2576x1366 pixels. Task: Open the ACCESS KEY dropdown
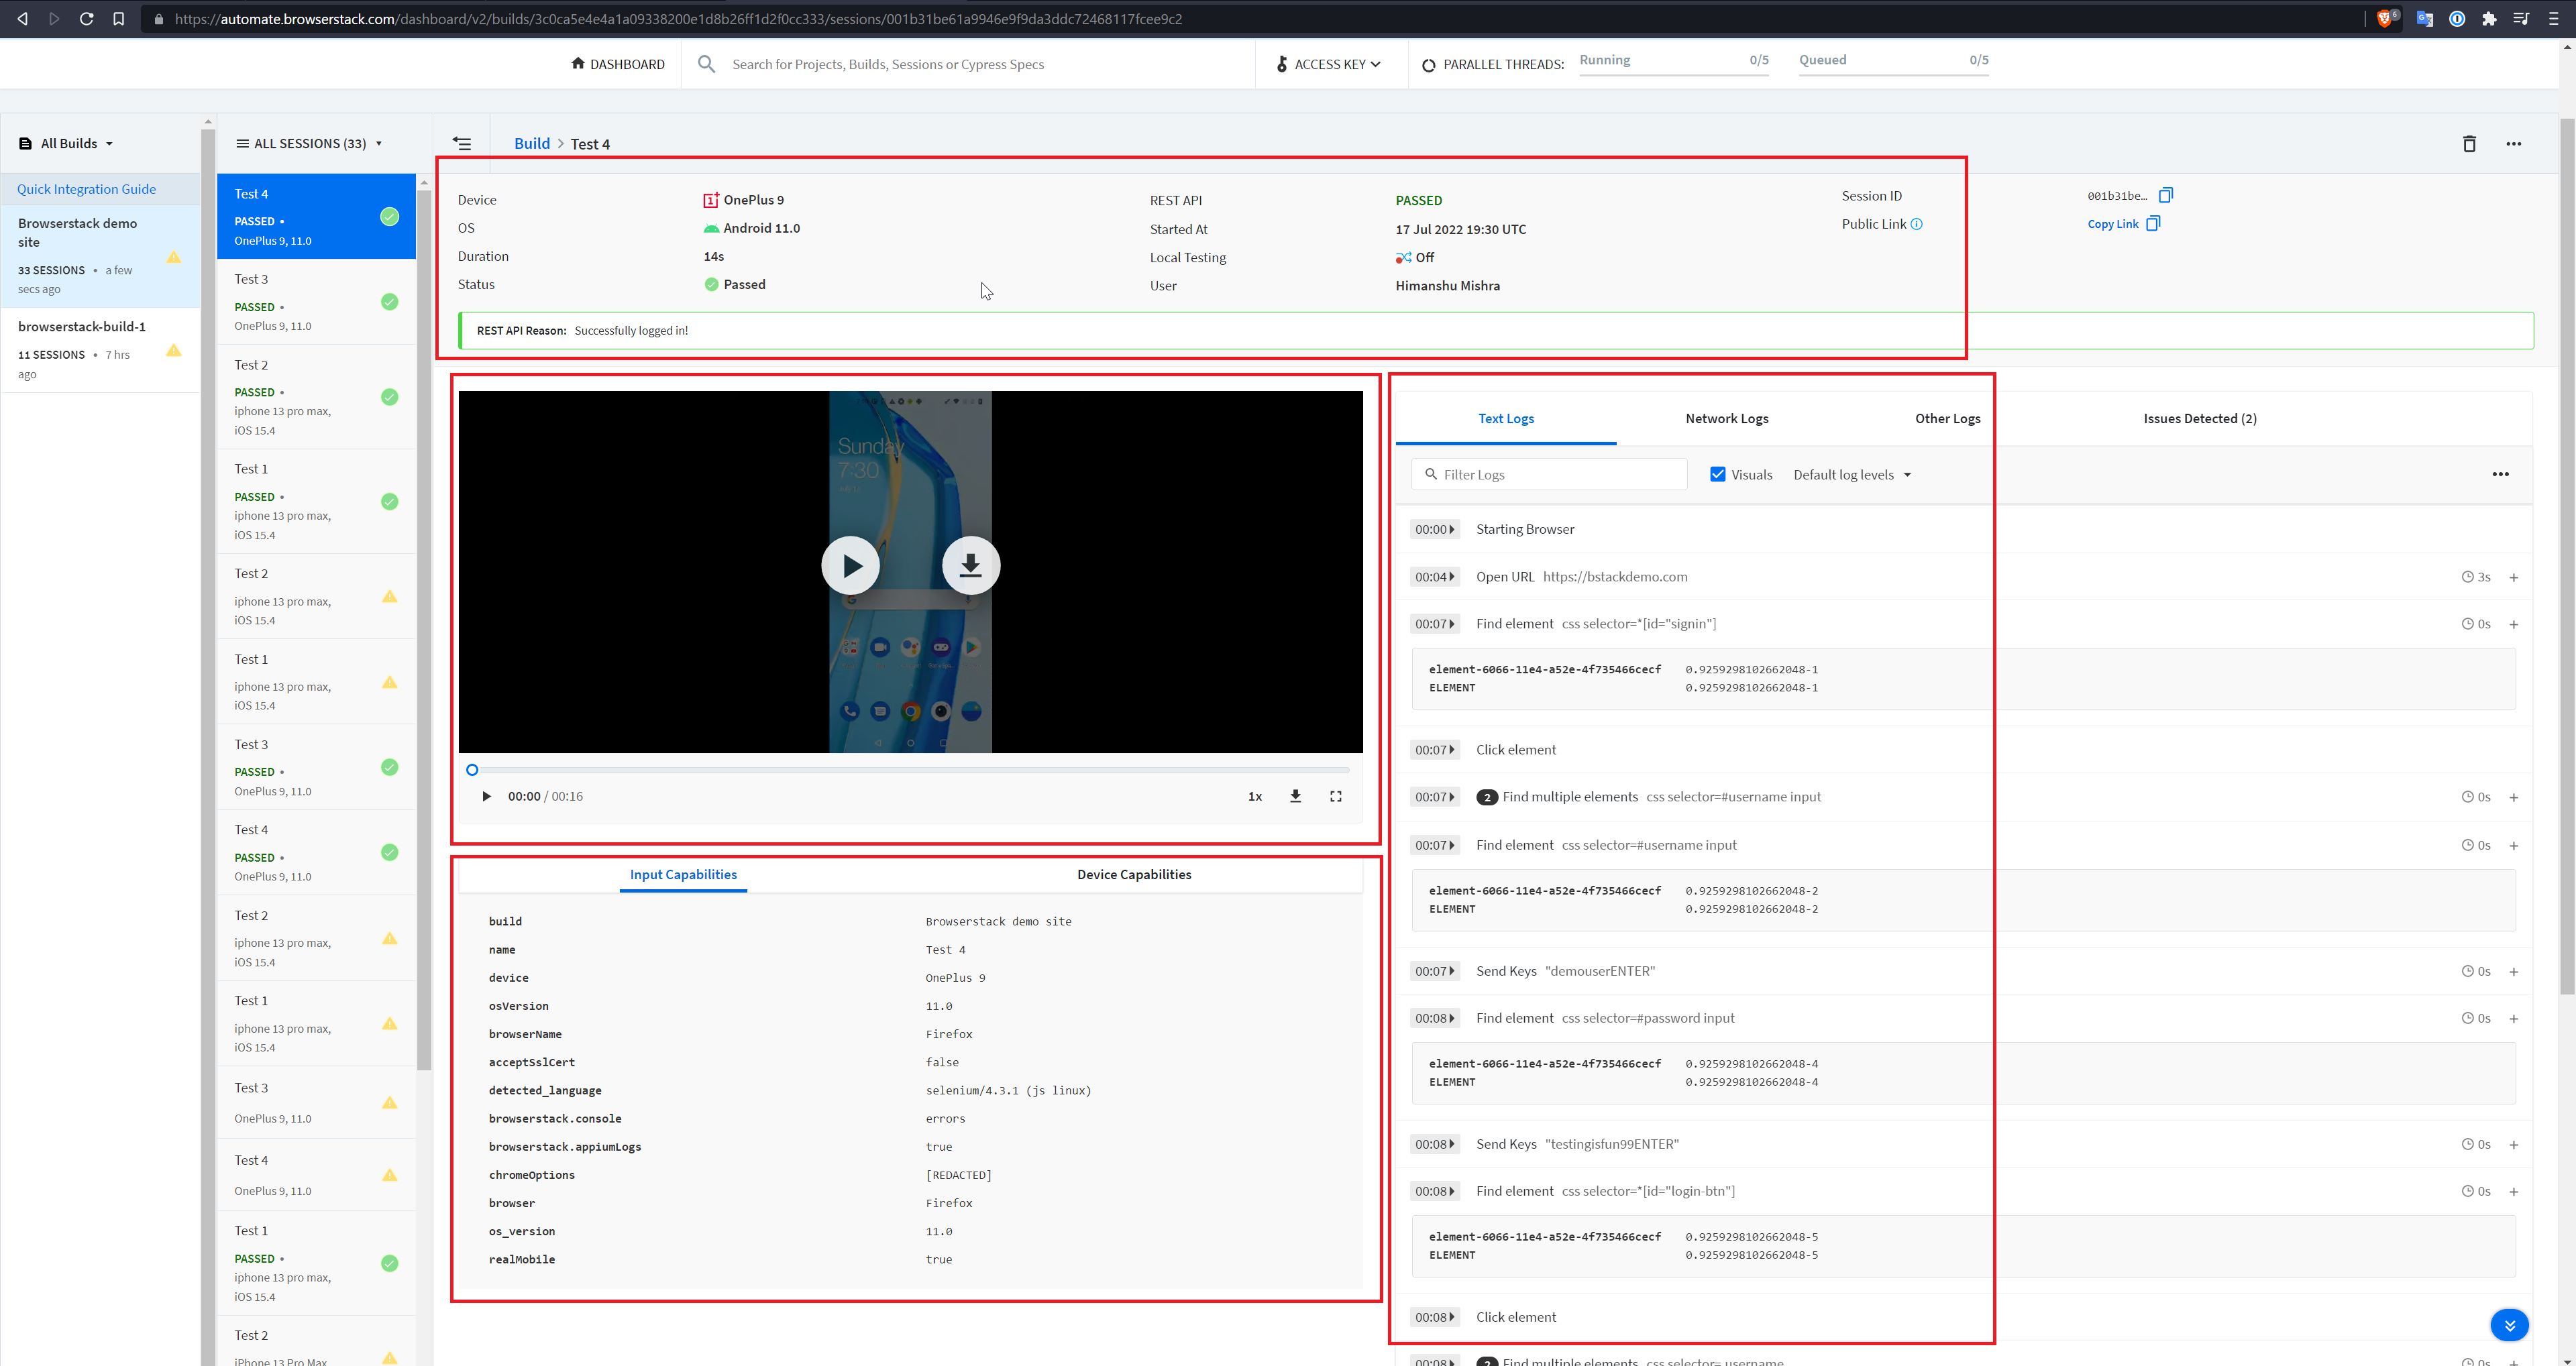click(x=1329, y=64)
